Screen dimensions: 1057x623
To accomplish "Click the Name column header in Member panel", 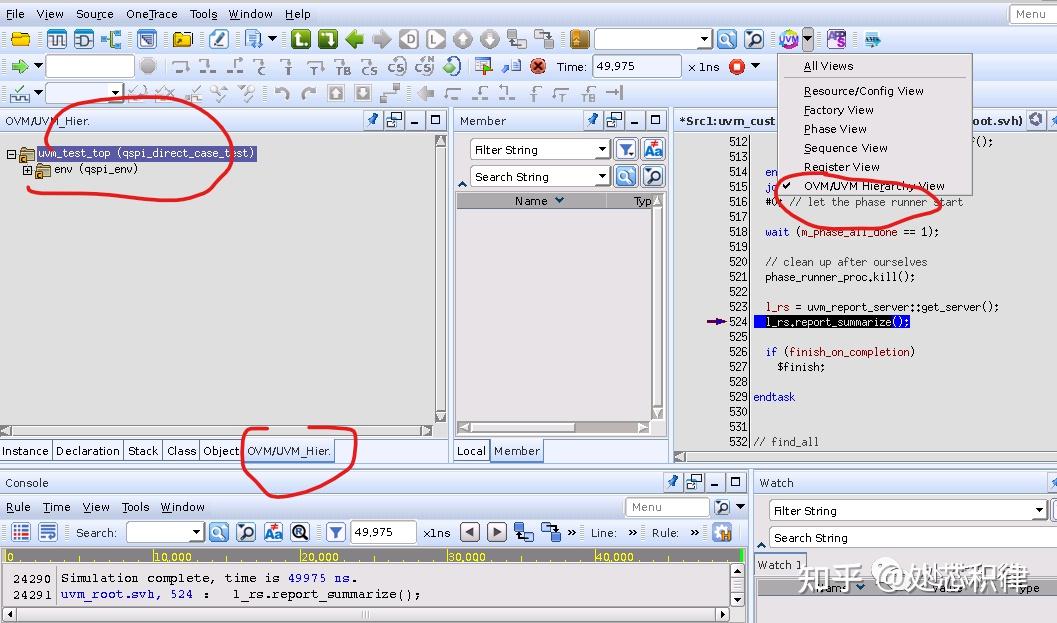I will (x=531, y=201).
